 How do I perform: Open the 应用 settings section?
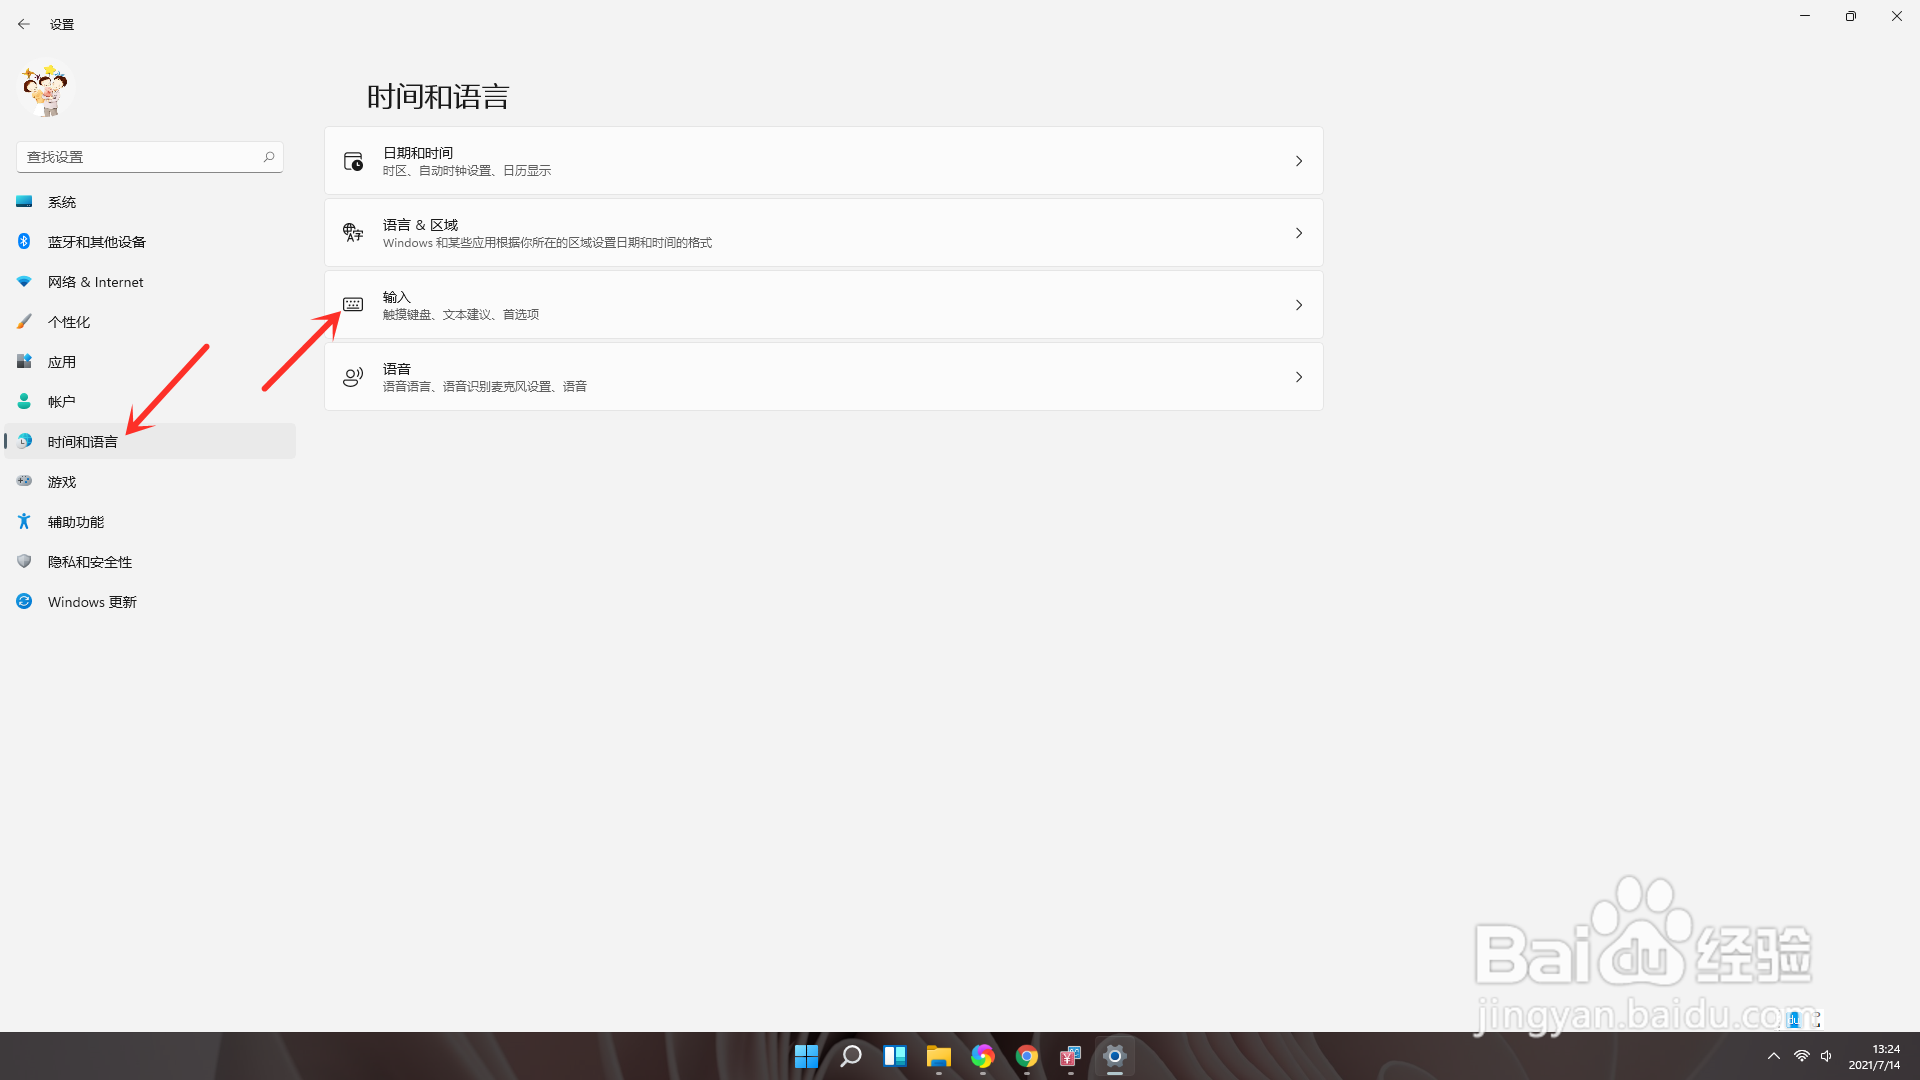tap(62, 362)
